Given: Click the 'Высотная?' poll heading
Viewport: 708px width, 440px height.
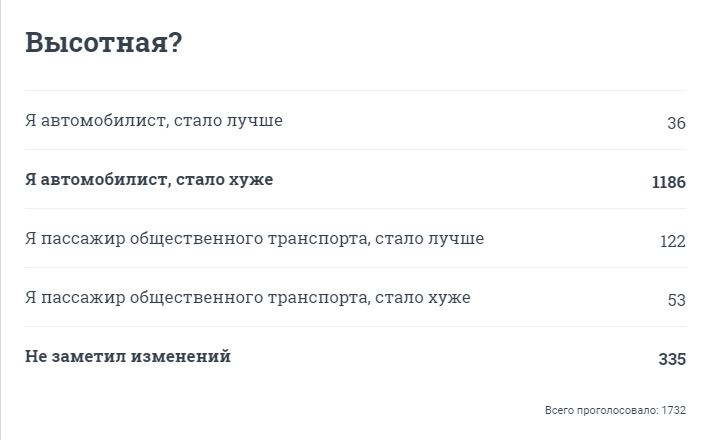Looking at the screenshot, I should tap(103, 42).
